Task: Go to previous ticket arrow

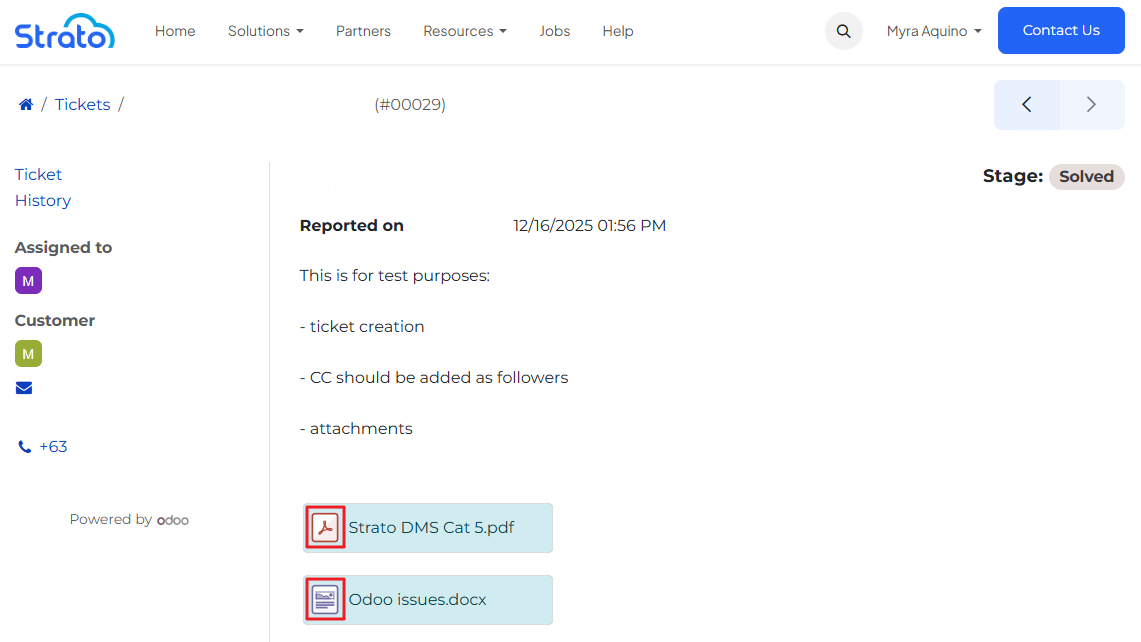Action: pos(1026,105)
